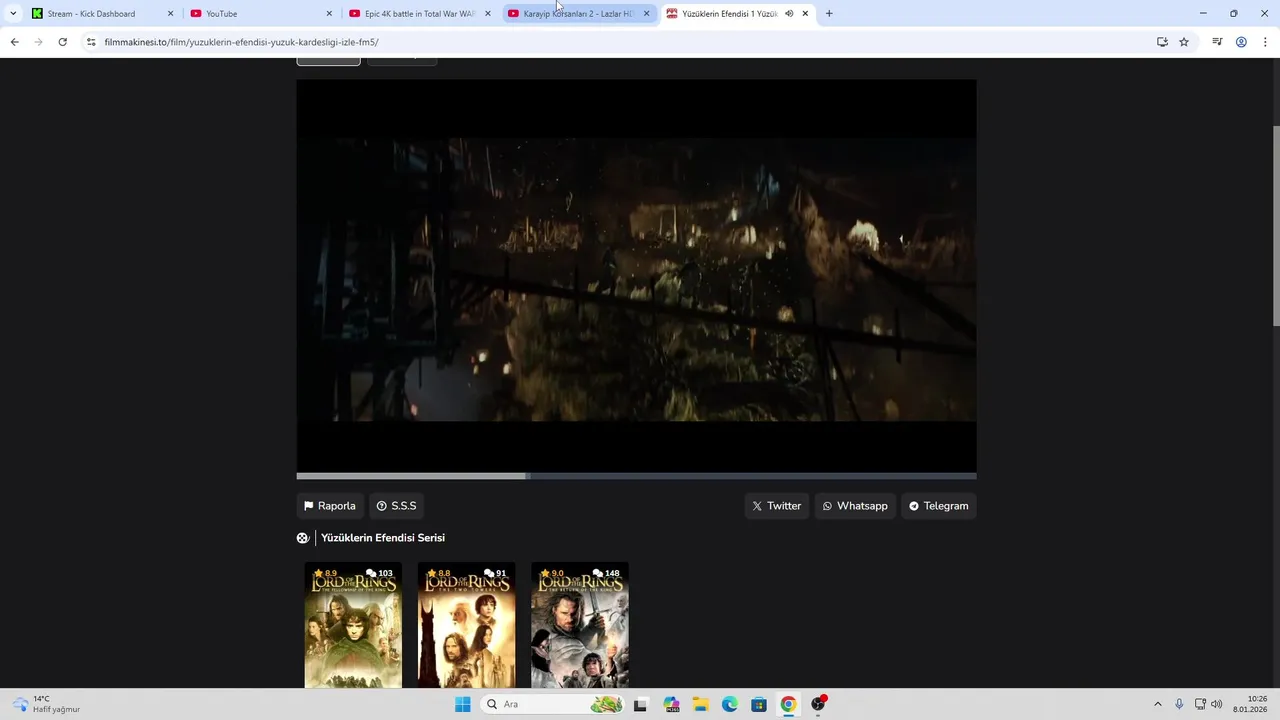The image size is (1280, 720).
Task: Click Yüzüklerin Efendisi Serisi heading
Action: point(383,538)
